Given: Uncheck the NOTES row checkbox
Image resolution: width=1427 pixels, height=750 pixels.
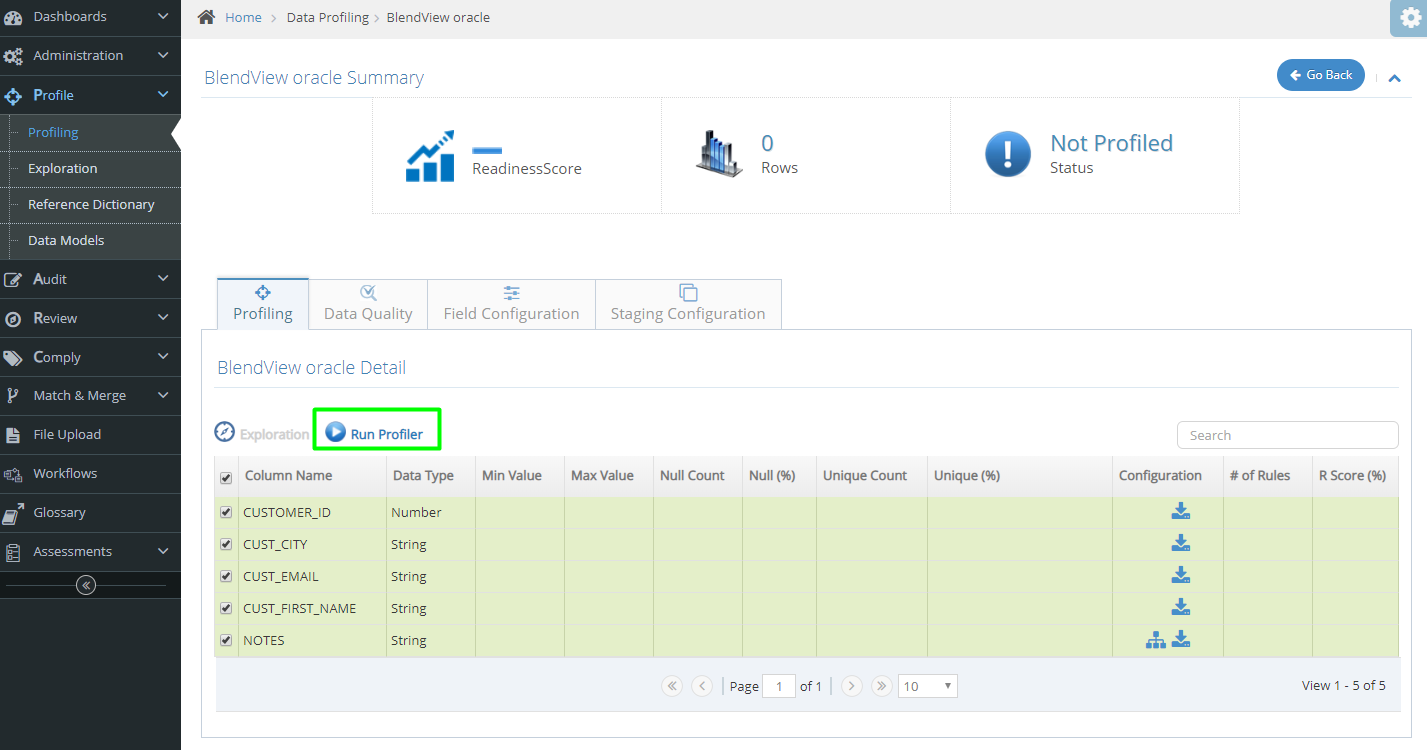Looking at the screenshot, I should (x=226, y=641).
